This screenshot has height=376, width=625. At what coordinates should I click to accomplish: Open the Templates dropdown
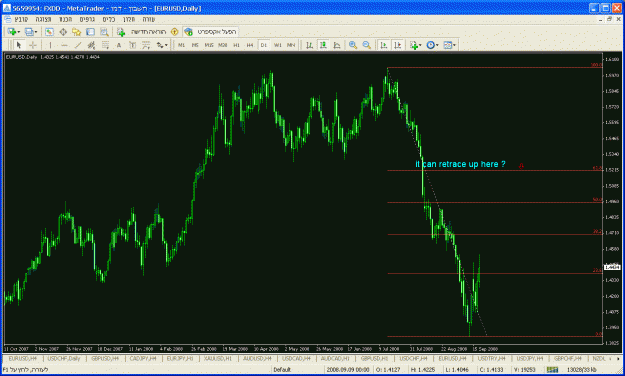point(450,45)
